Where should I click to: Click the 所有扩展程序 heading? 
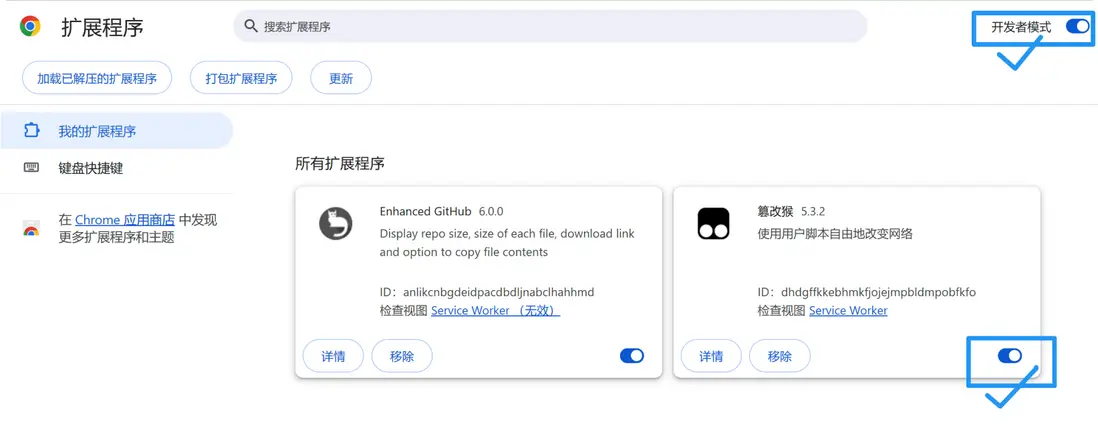[x=340, y=164]
